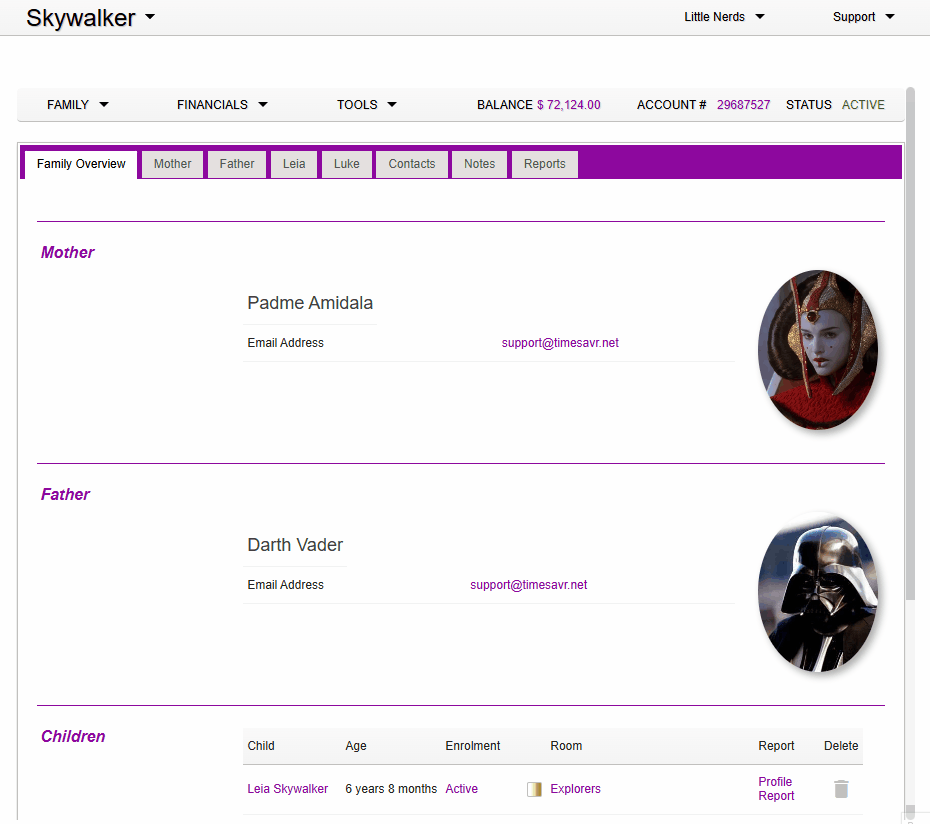Open the Explorers room link
The height and width of the screenshot is (824, 930).
tap(575, 789)
